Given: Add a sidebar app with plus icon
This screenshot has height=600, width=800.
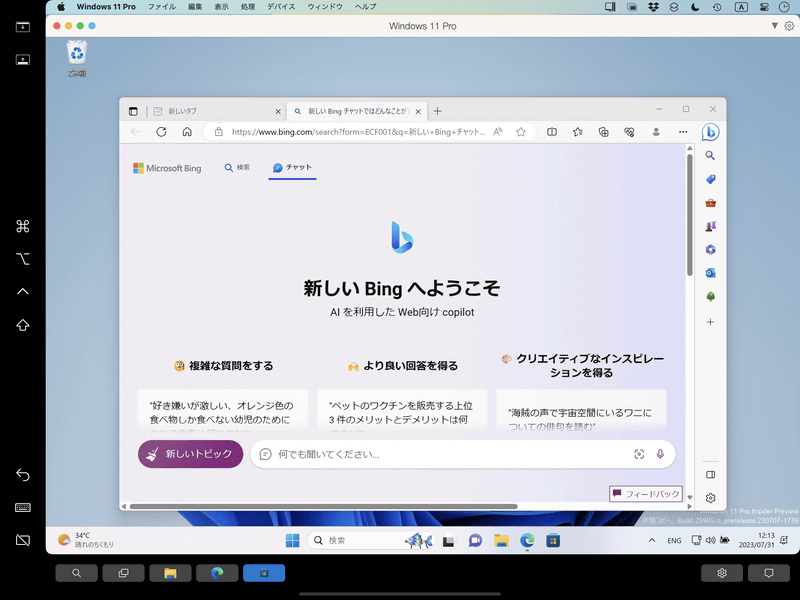Looking at the screenshot, I should pyautogui.click(x=710, y=322).
